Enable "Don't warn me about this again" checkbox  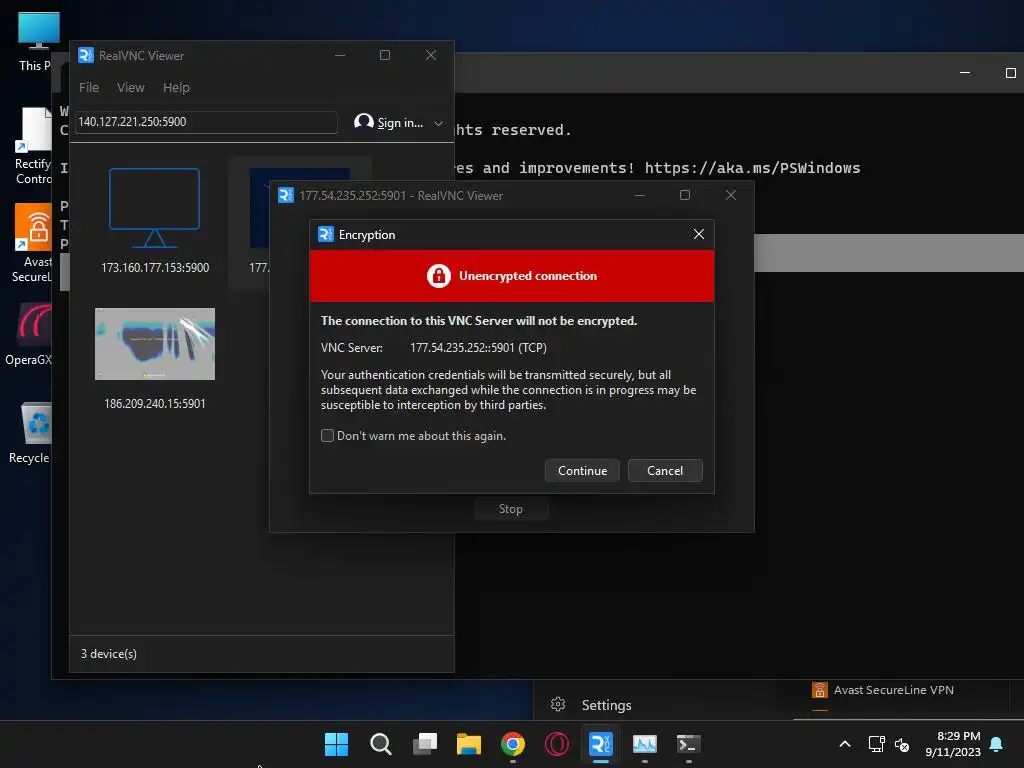click(x=327, y=436)
